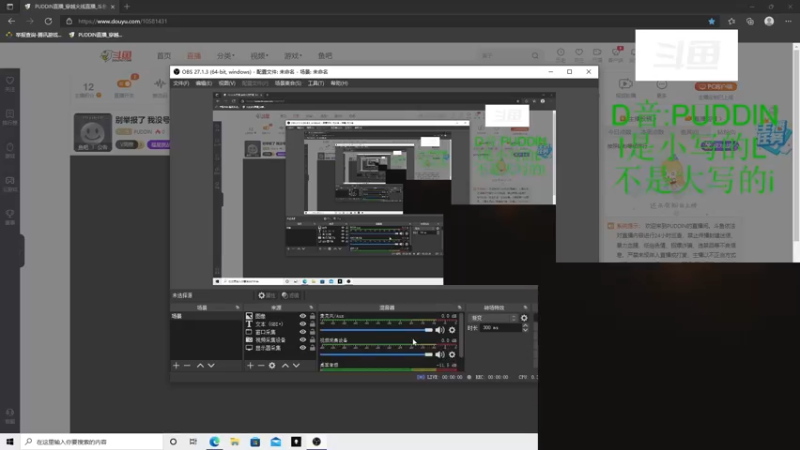Open the Mail app from the taskbar

pyautogui.click(x=276, y=442)
